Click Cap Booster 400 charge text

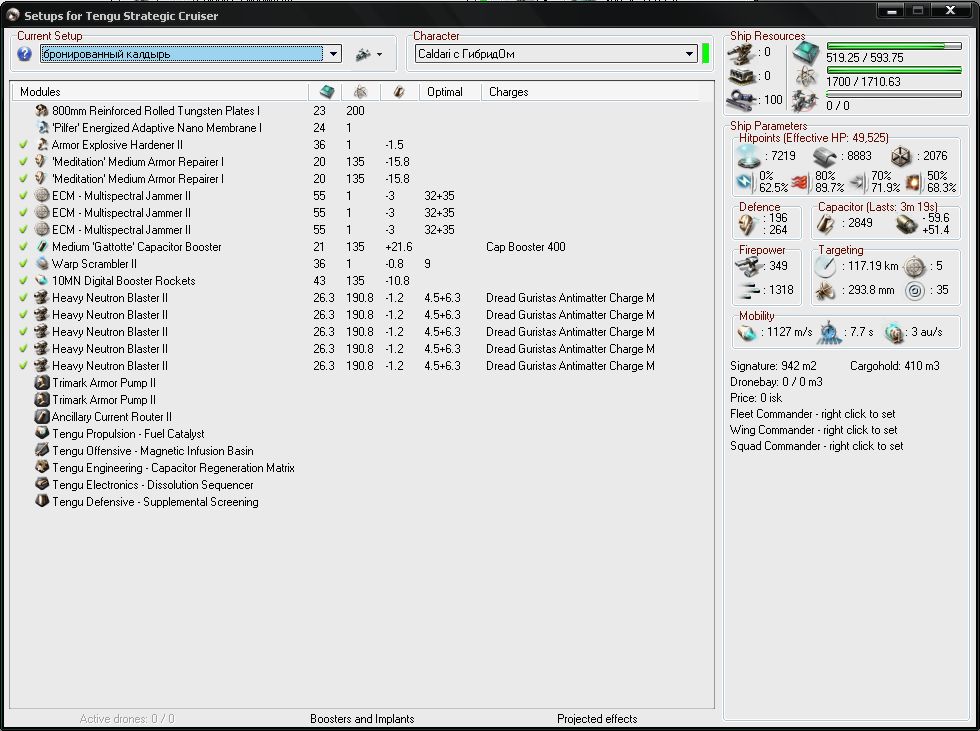(526, 247)
